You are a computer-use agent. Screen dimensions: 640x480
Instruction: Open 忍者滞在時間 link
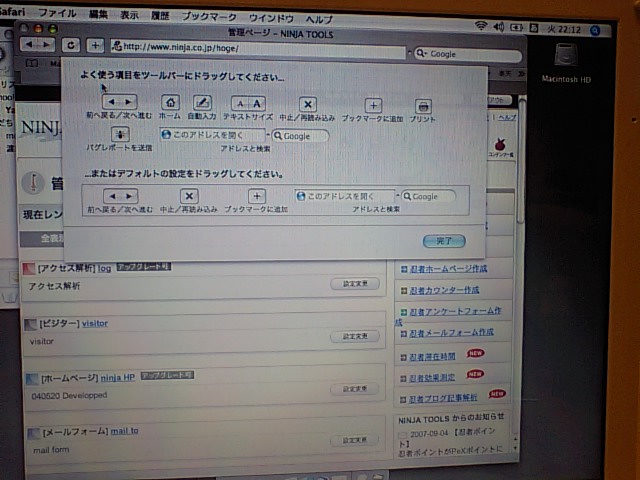432,357
